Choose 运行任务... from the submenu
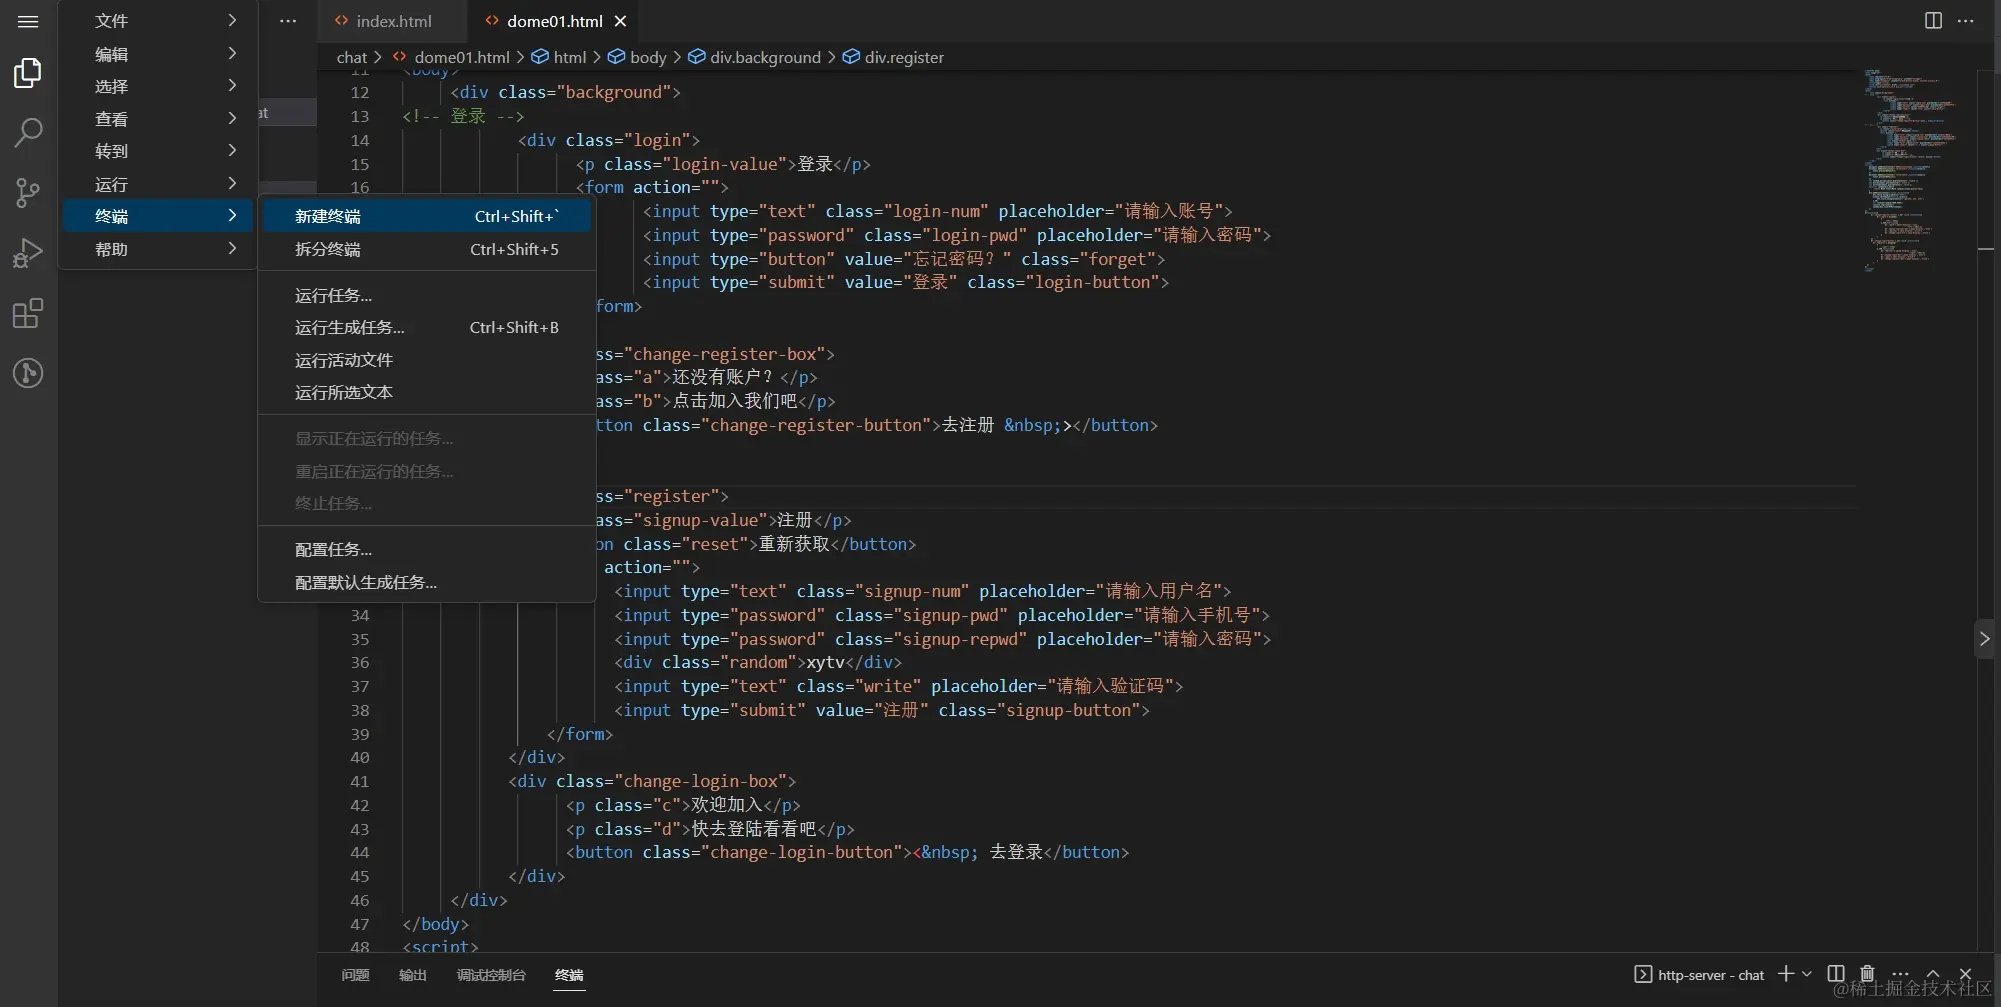2001x1007 pixels. pyautogui.click(x=427, y=295)
